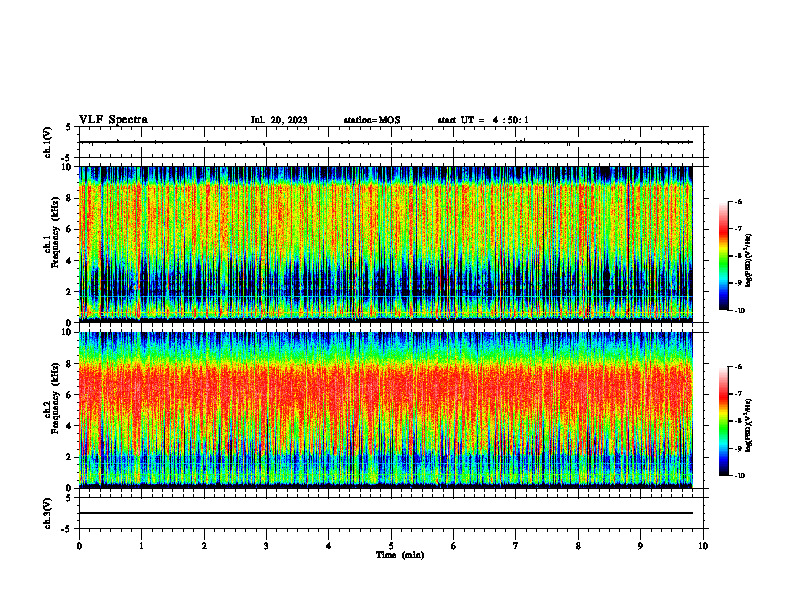Select the date text "Jul. 20, 2023"
Image resolution: width=792 pixels, height=612 pixels.
click(279, 120)
